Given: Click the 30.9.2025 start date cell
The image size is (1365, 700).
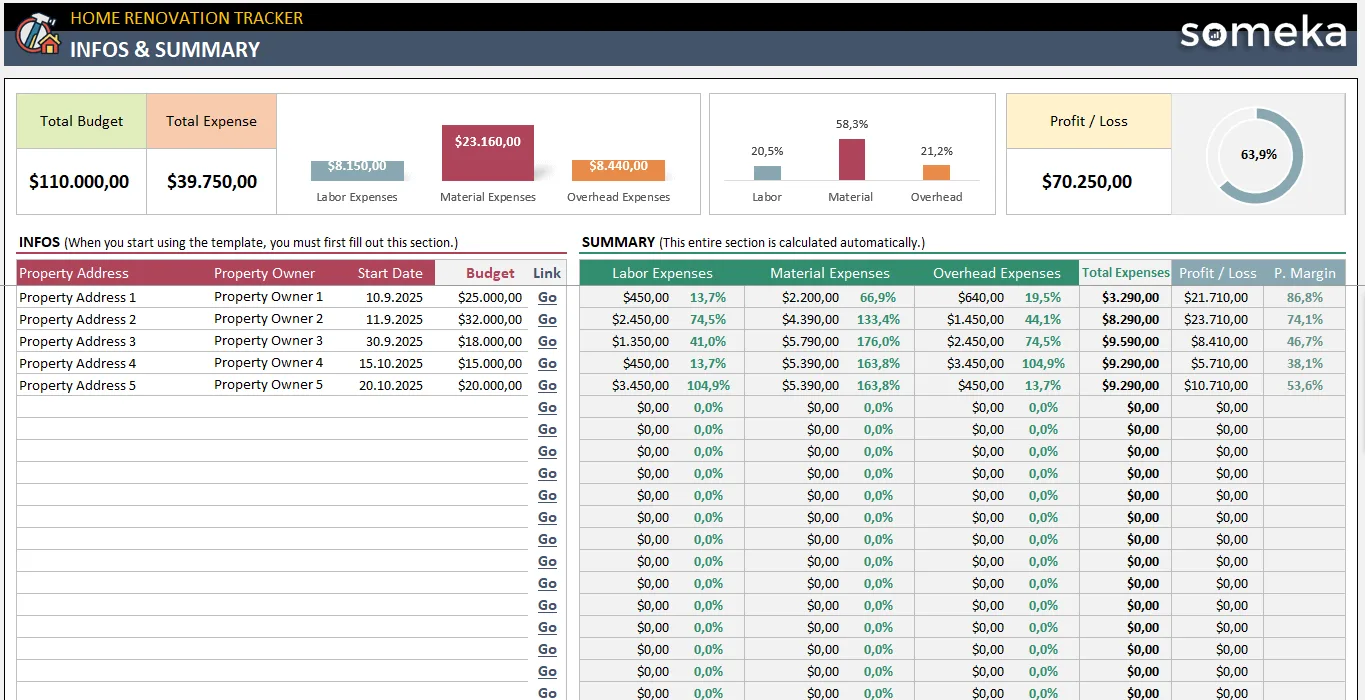Looking at the screenshot, I should tap(389, 341).
